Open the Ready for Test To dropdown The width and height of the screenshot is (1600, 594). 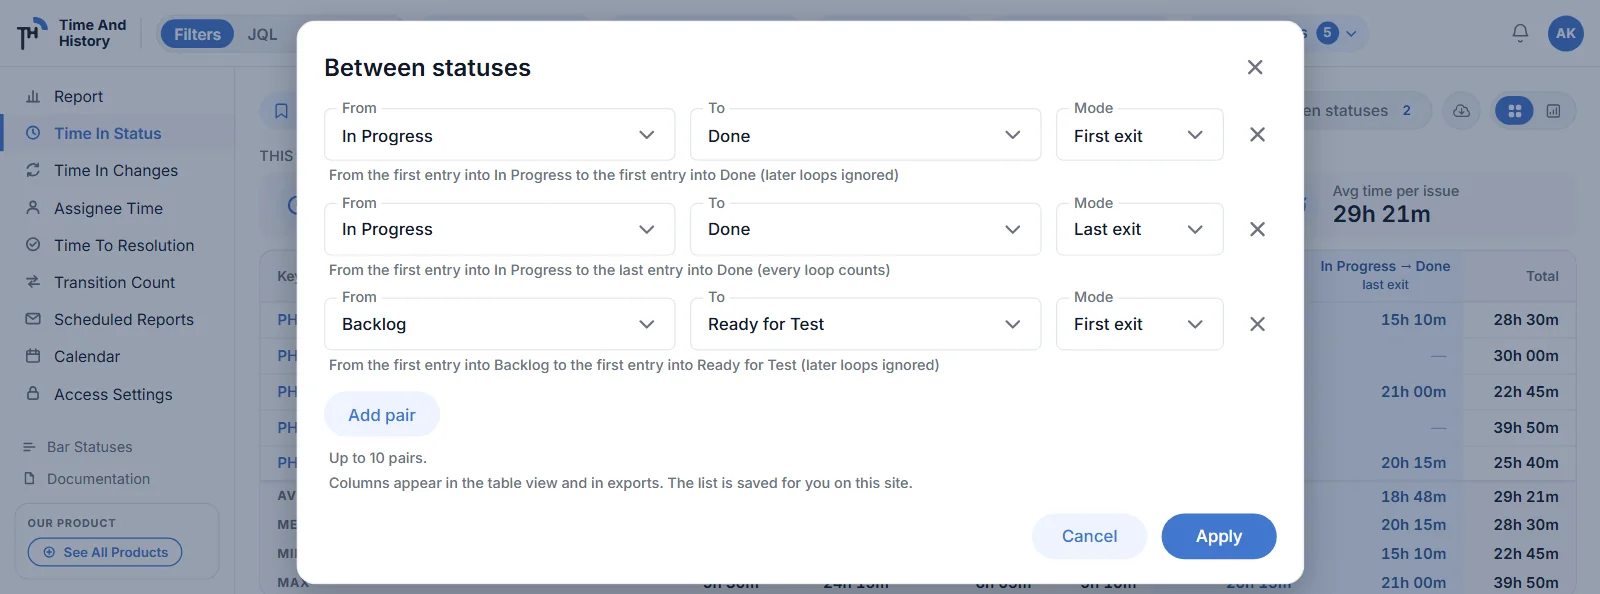[x=865, y=324]
